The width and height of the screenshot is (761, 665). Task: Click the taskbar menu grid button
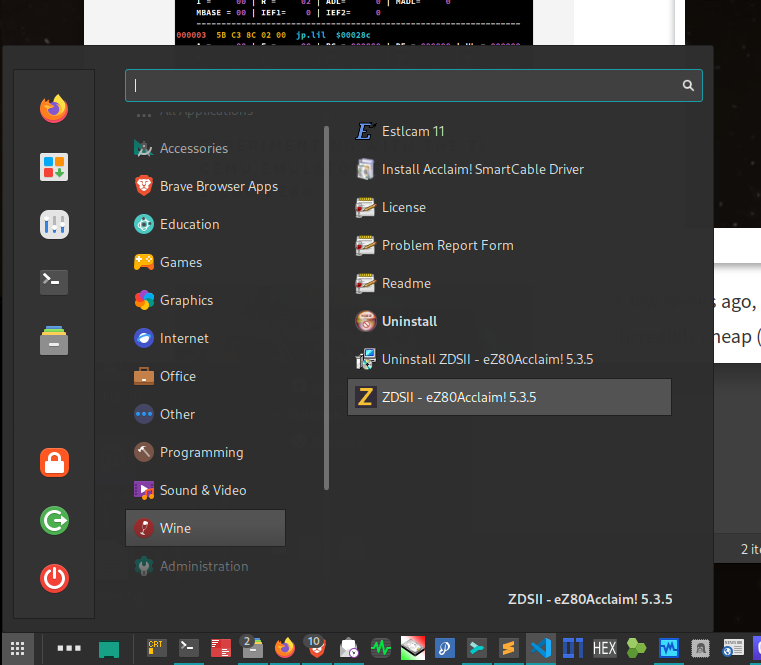(x=17, y=648)
